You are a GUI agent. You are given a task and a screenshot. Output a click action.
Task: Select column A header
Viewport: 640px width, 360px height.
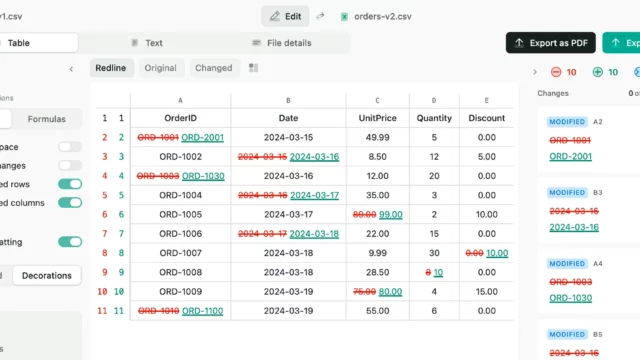point(180,100)
